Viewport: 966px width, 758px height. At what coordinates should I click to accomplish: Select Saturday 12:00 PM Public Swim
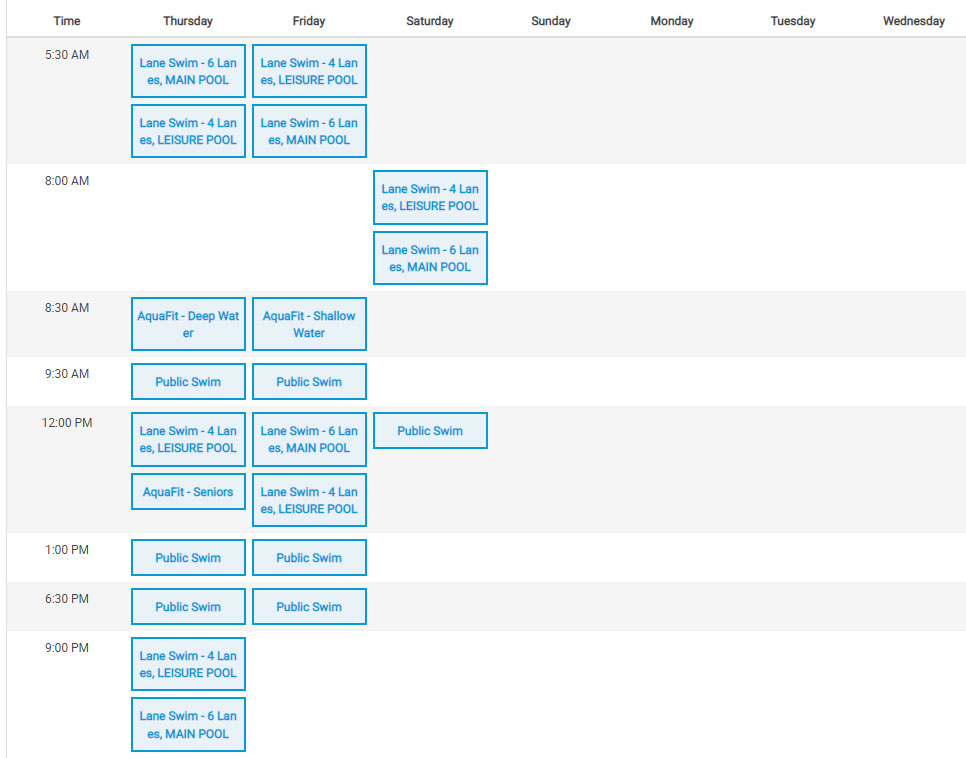click(x=430, y=431)
